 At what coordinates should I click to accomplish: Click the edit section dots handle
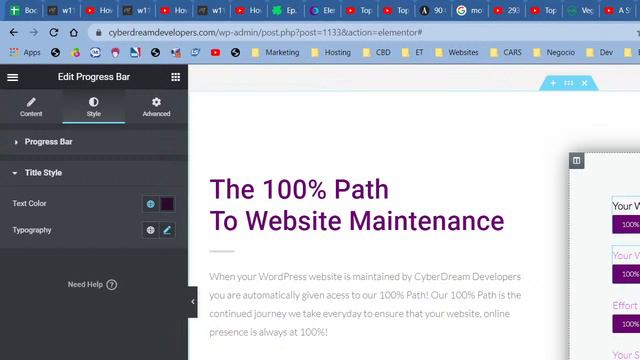569,83
